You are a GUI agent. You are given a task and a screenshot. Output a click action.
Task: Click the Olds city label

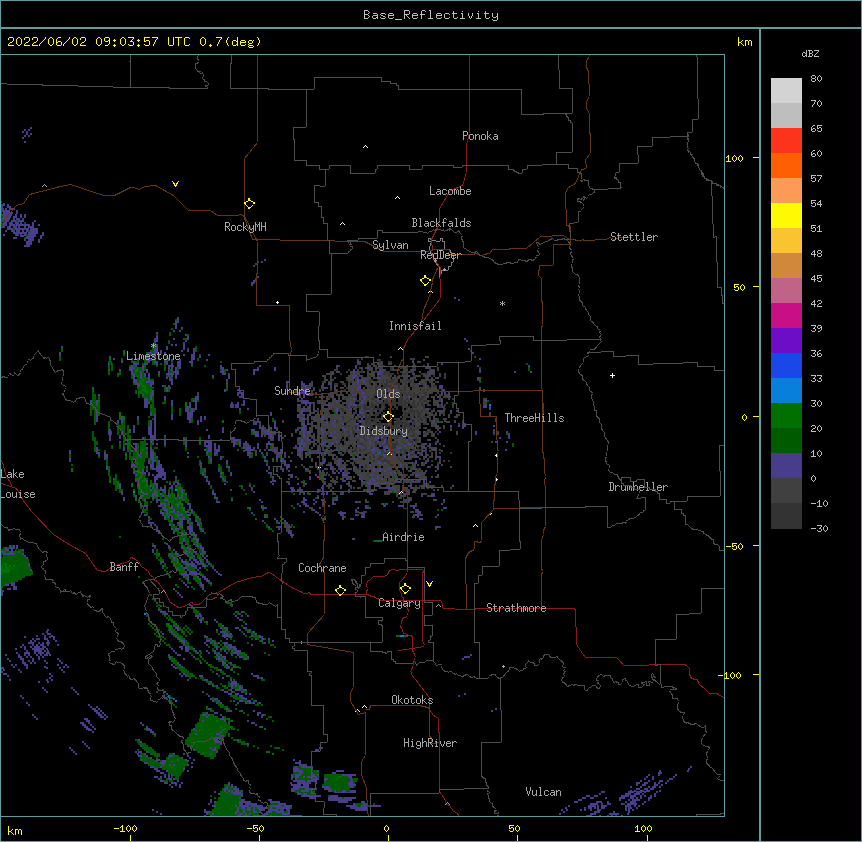pyautogui.click(x=388, y=394)
